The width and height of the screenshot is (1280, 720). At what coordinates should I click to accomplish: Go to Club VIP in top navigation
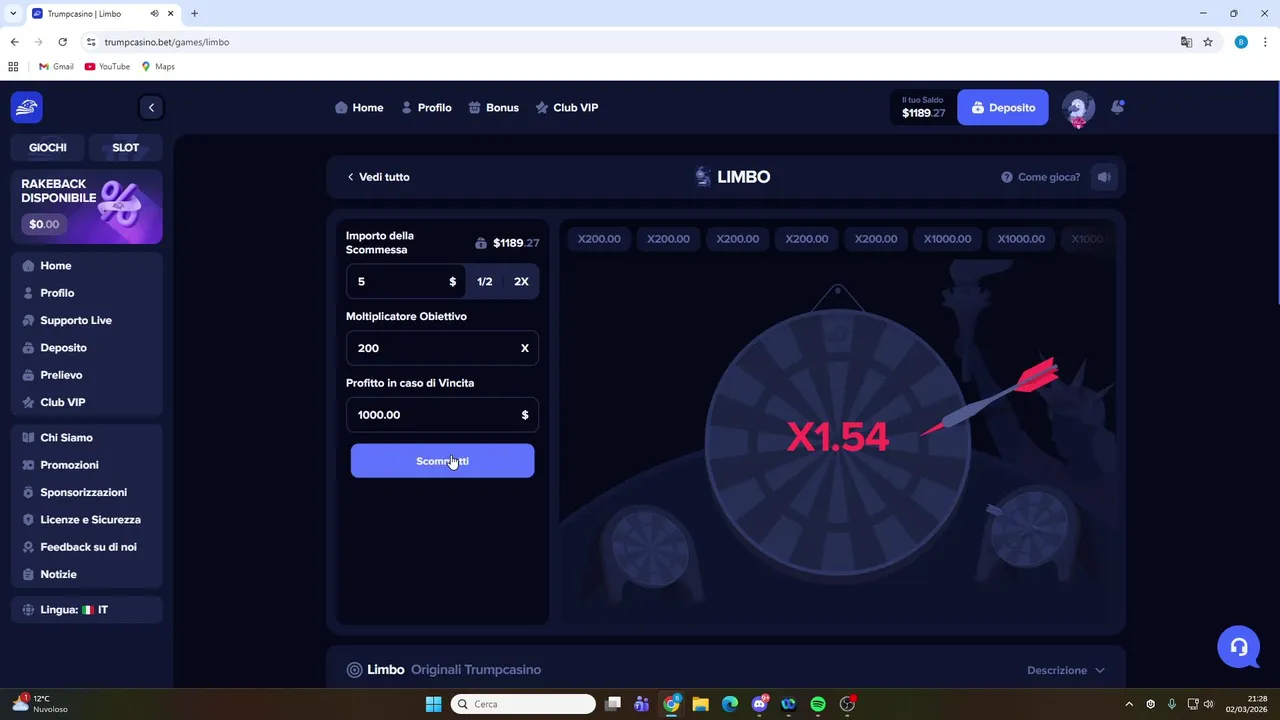point(566,108)
